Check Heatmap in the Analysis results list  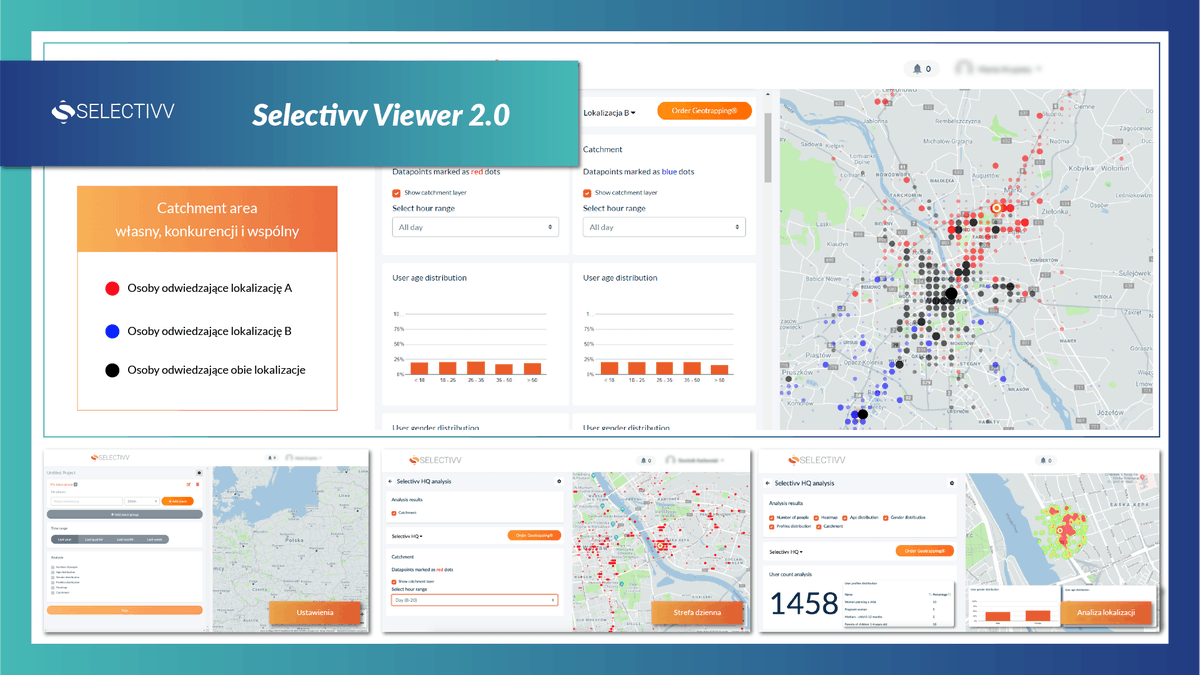coord(816,517)
